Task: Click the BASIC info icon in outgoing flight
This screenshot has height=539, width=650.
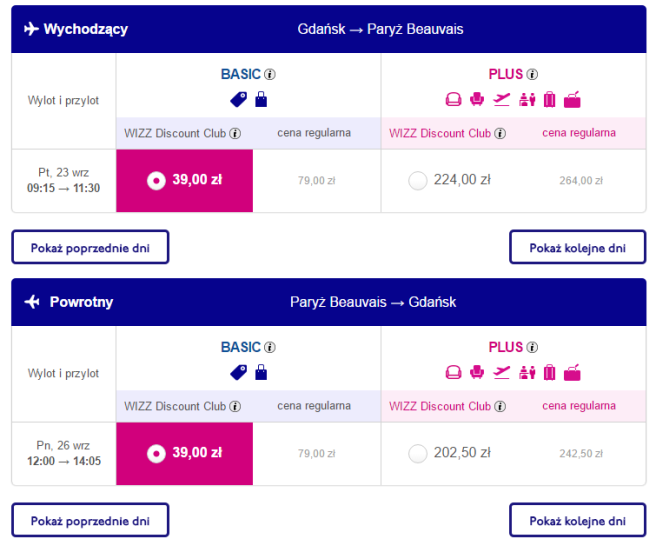Action: click(270, 74)
